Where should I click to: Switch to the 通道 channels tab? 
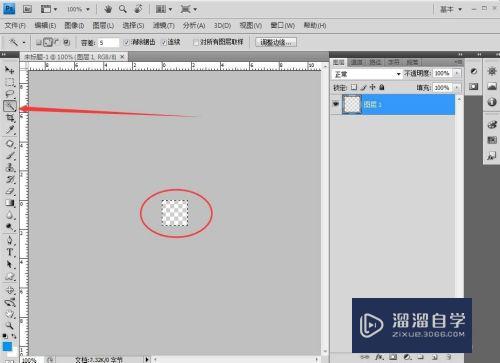tap(357, 62)
